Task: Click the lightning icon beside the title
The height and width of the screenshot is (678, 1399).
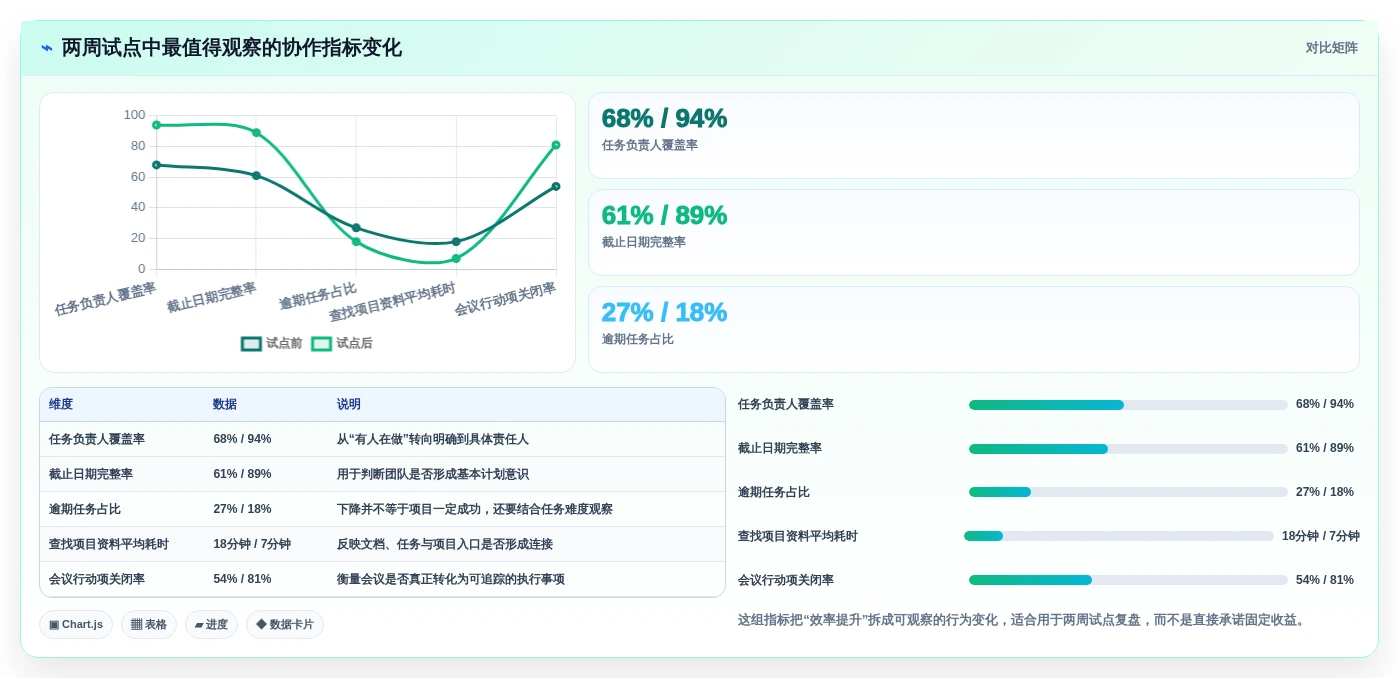Action: [47, 48]
